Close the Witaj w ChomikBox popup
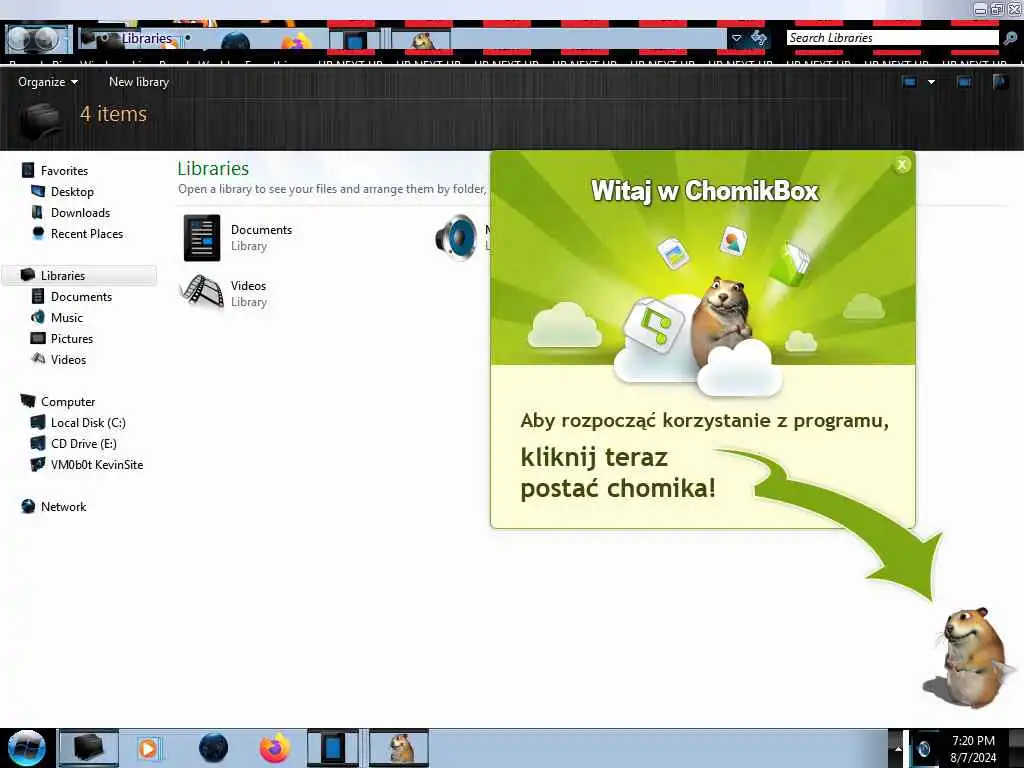1024x768 pixels. point(902,165)
